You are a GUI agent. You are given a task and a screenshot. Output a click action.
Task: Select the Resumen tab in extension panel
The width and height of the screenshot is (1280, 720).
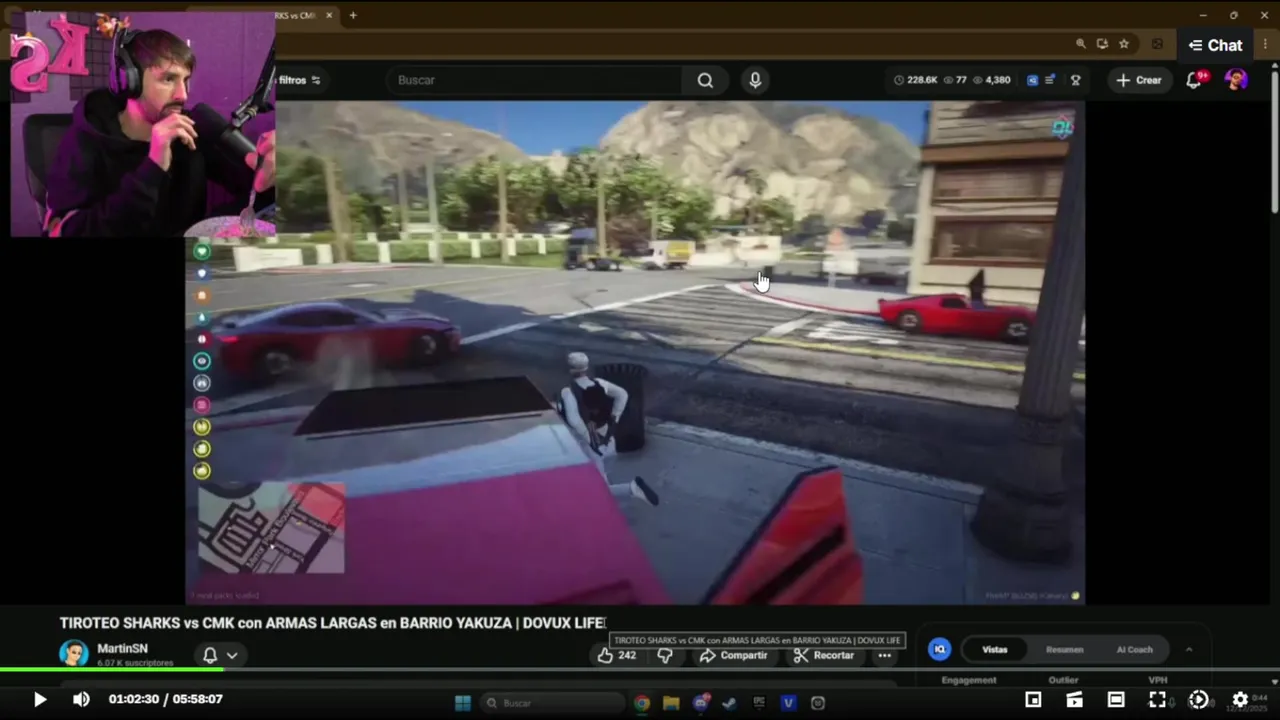pos(1064,649)
